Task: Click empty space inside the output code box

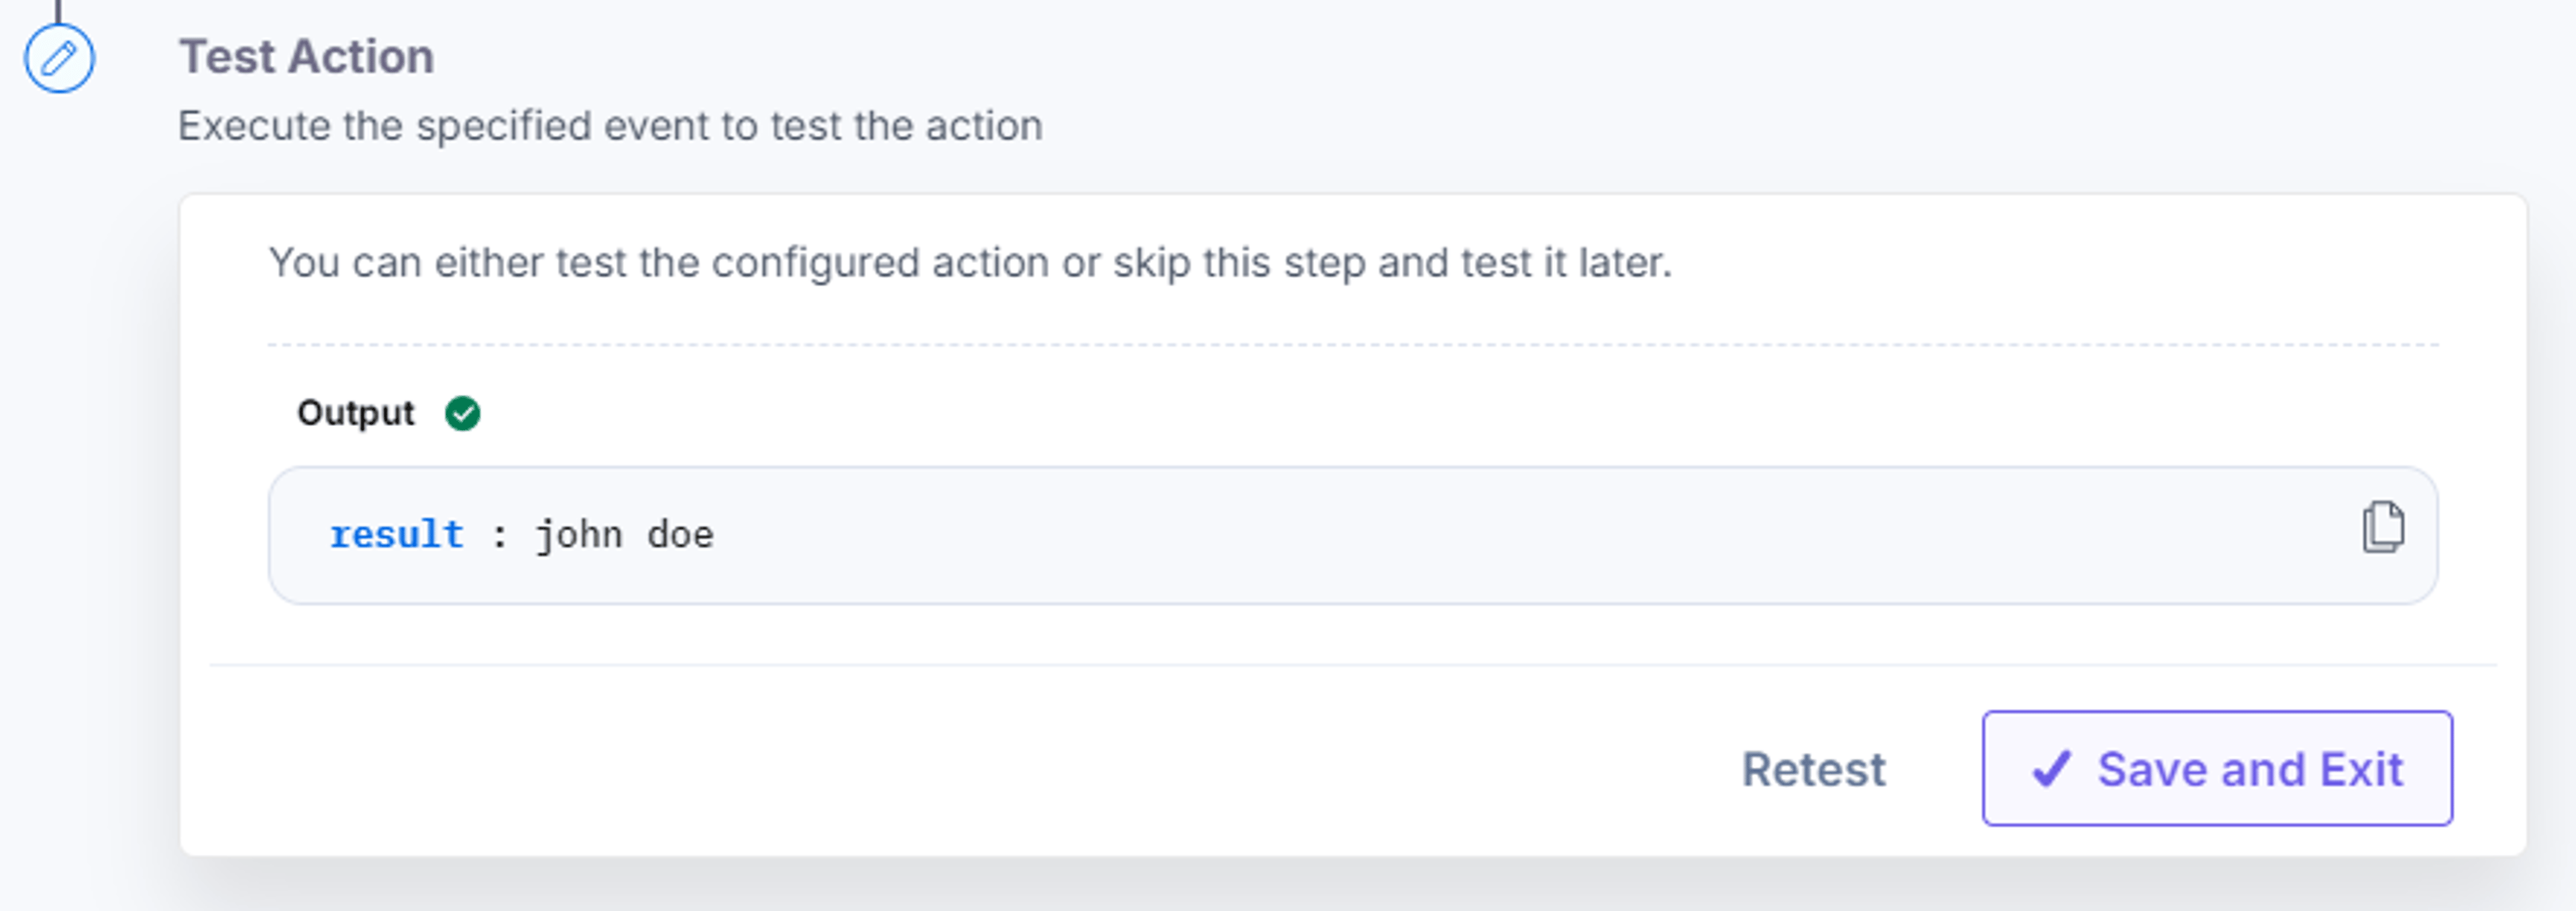Action: tap(1500, 535)
